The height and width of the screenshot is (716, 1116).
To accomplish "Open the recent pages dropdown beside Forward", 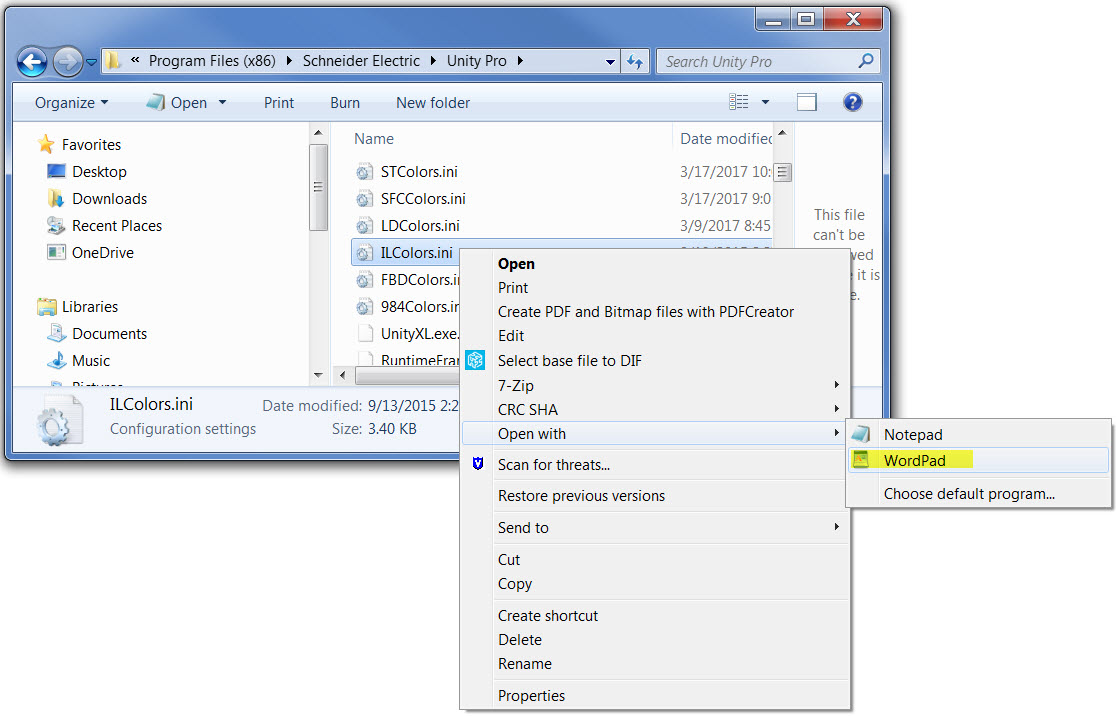I will (91, 63).
